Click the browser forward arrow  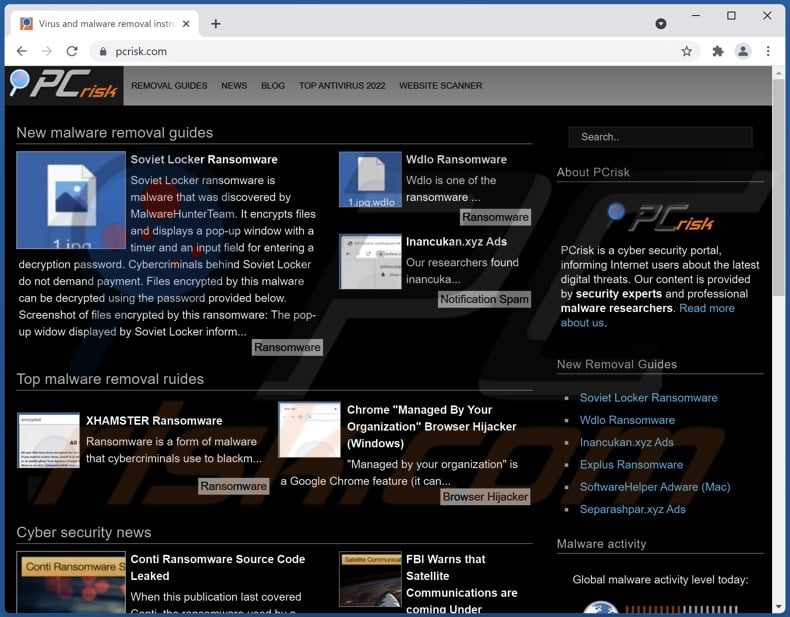click(47, 51)
